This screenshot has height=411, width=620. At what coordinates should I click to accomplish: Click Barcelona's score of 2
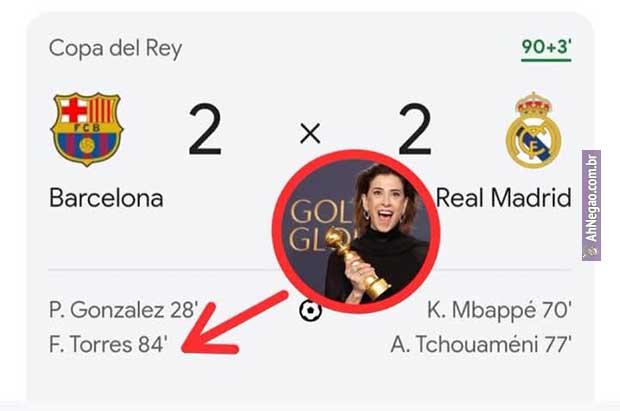[204, 129]
